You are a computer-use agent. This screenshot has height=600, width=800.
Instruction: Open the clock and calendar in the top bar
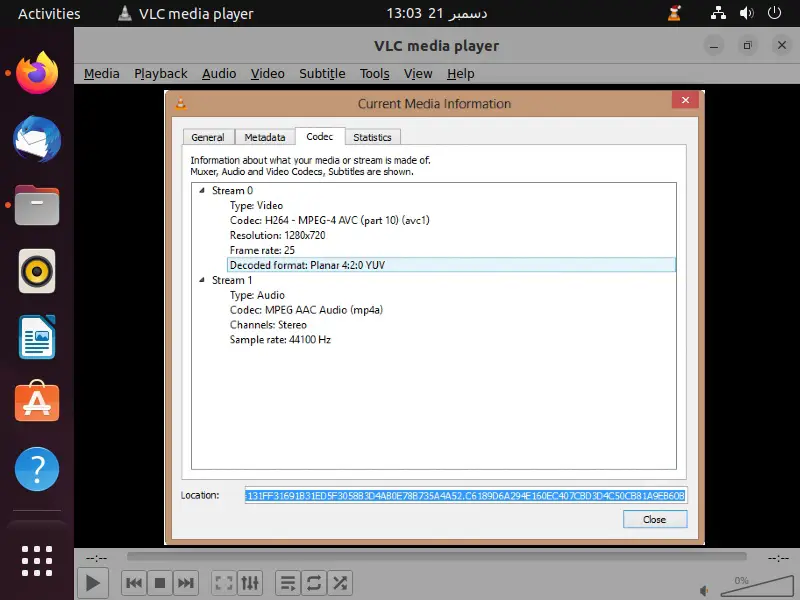coord(436,13)
